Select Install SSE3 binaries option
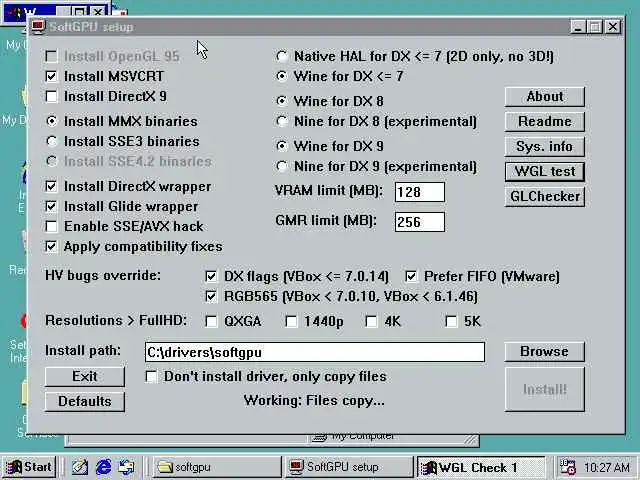Image resolution: width=640 pixels, height=480 pixels. [x=51, y=141]
